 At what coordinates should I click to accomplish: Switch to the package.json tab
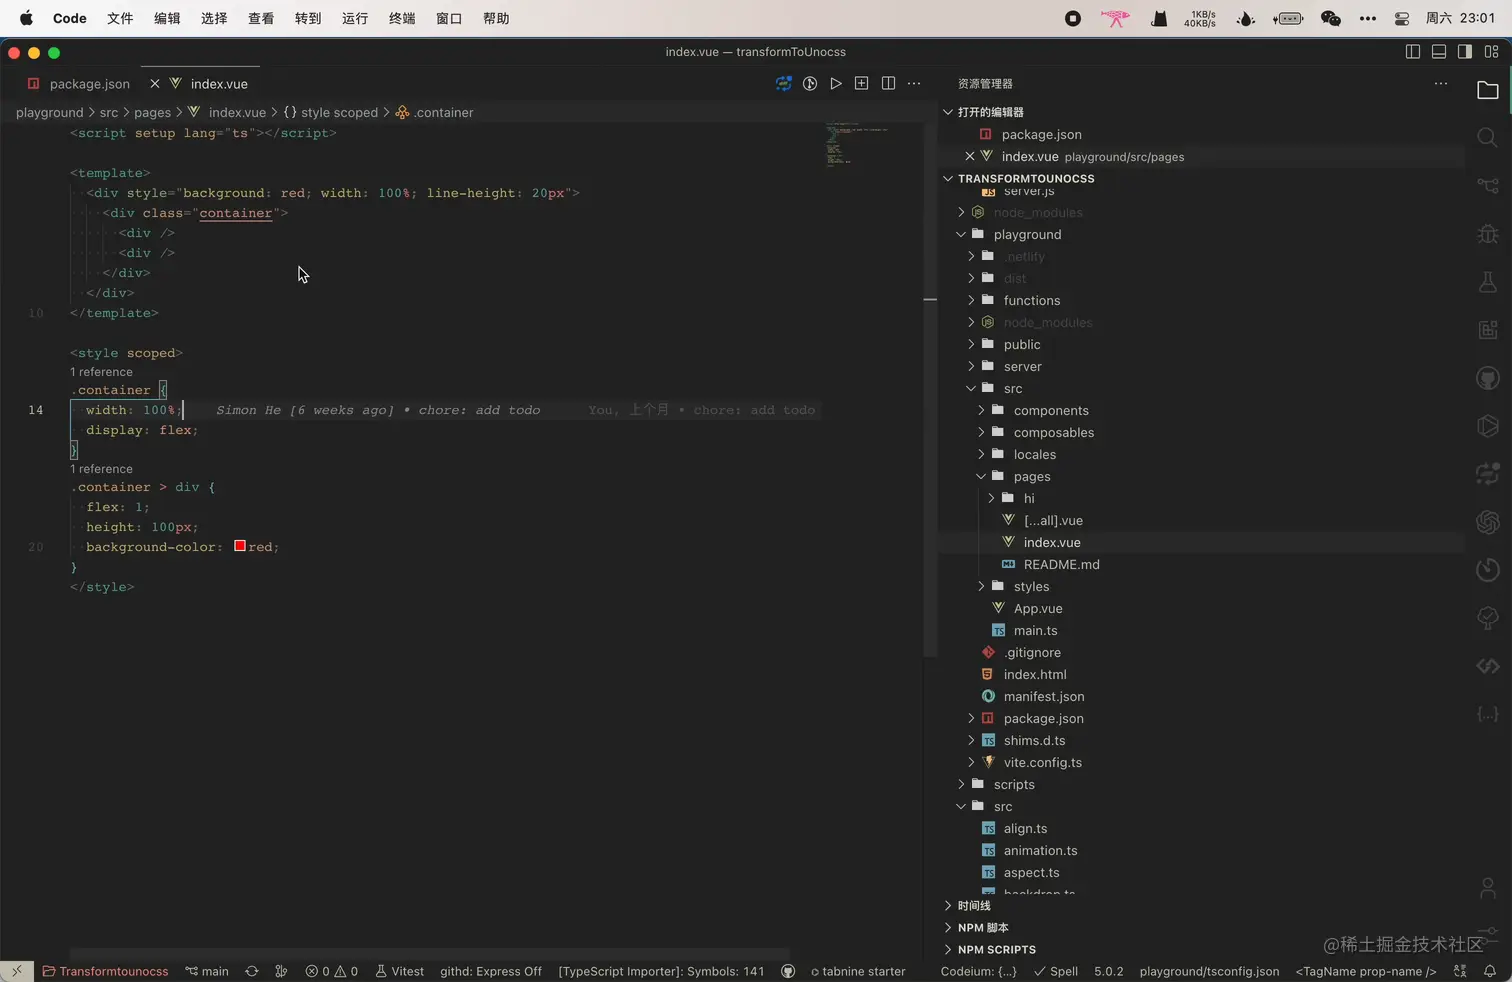pos(90,83)
